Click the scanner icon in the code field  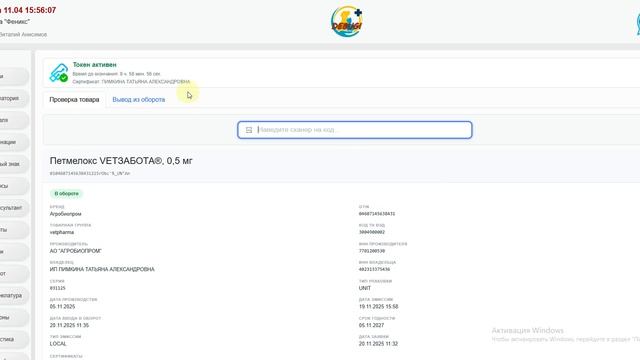[x=249, y=130]
